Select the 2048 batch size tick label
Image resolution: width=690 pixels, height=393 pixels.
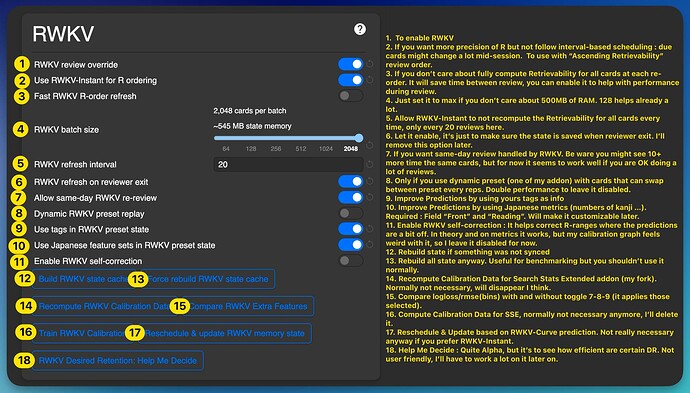click(x=351, y=149)
